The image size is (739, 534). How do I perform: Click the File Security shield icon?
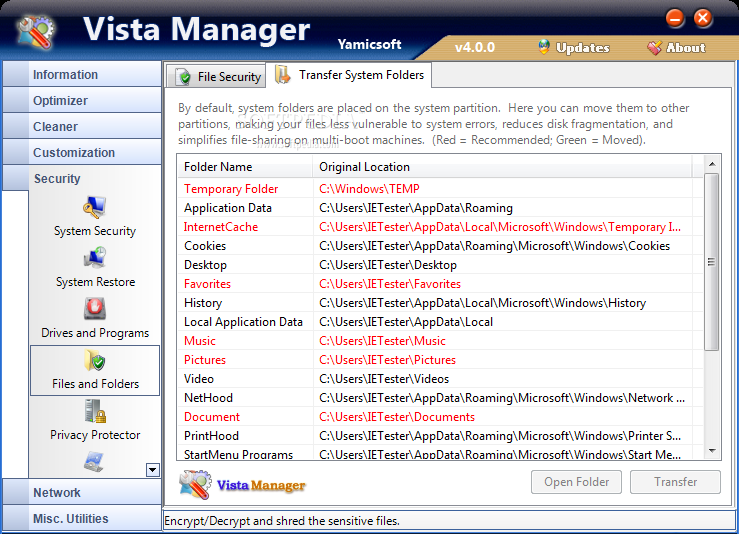click(x=183, y=76)
